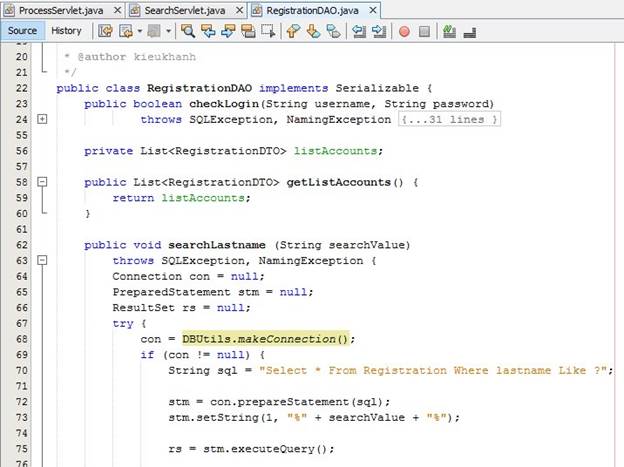Open the SearchServlet.java tab
The height and width of the screenshot is (467, 624).
[x=185, y=10]
